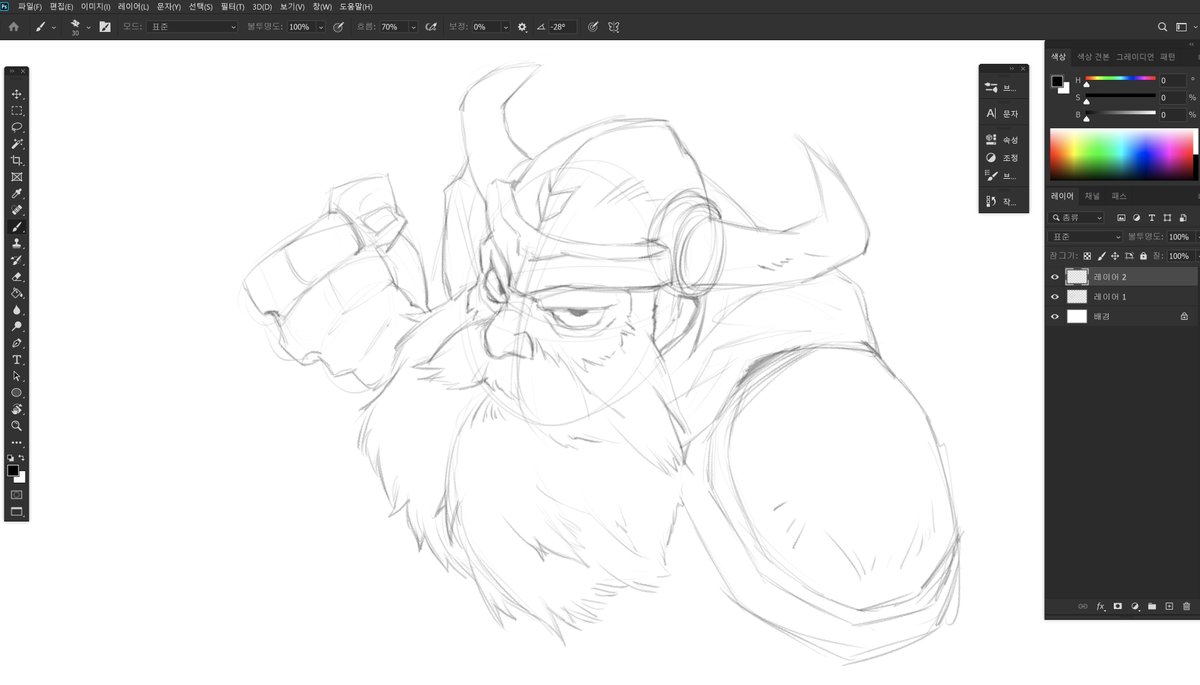Select the History Brush tool
This screenshot has height=685, width=1200.
[17, 260]
